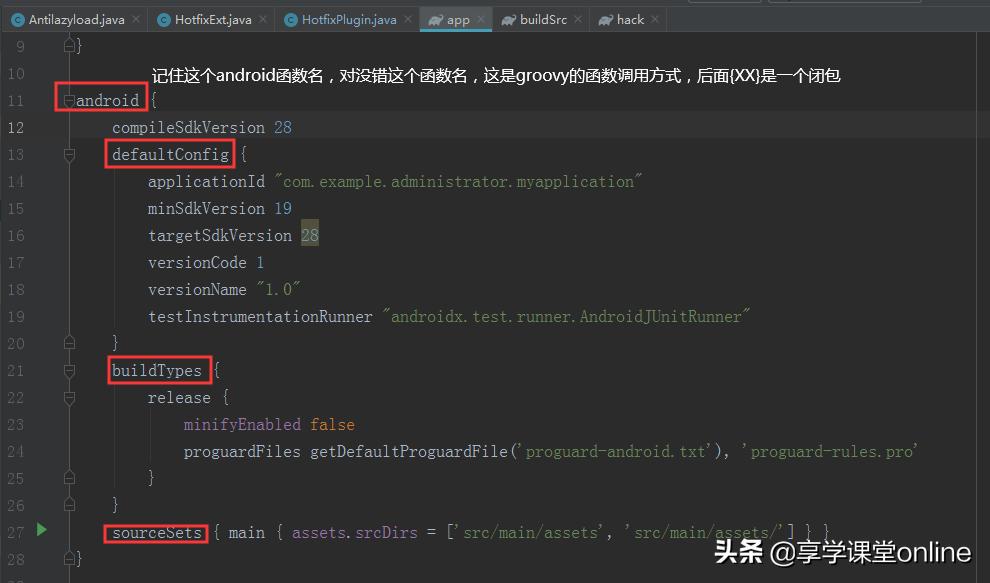Collapse the android block fold marker

(x=68, y=100)
